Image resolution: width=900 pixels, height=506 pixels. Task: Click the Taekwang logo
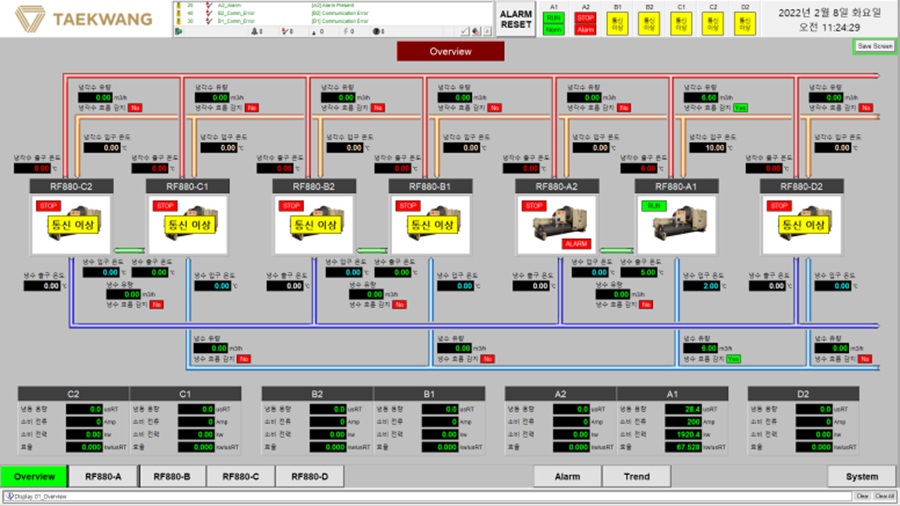pyautogui.click(x=84, y=19)
